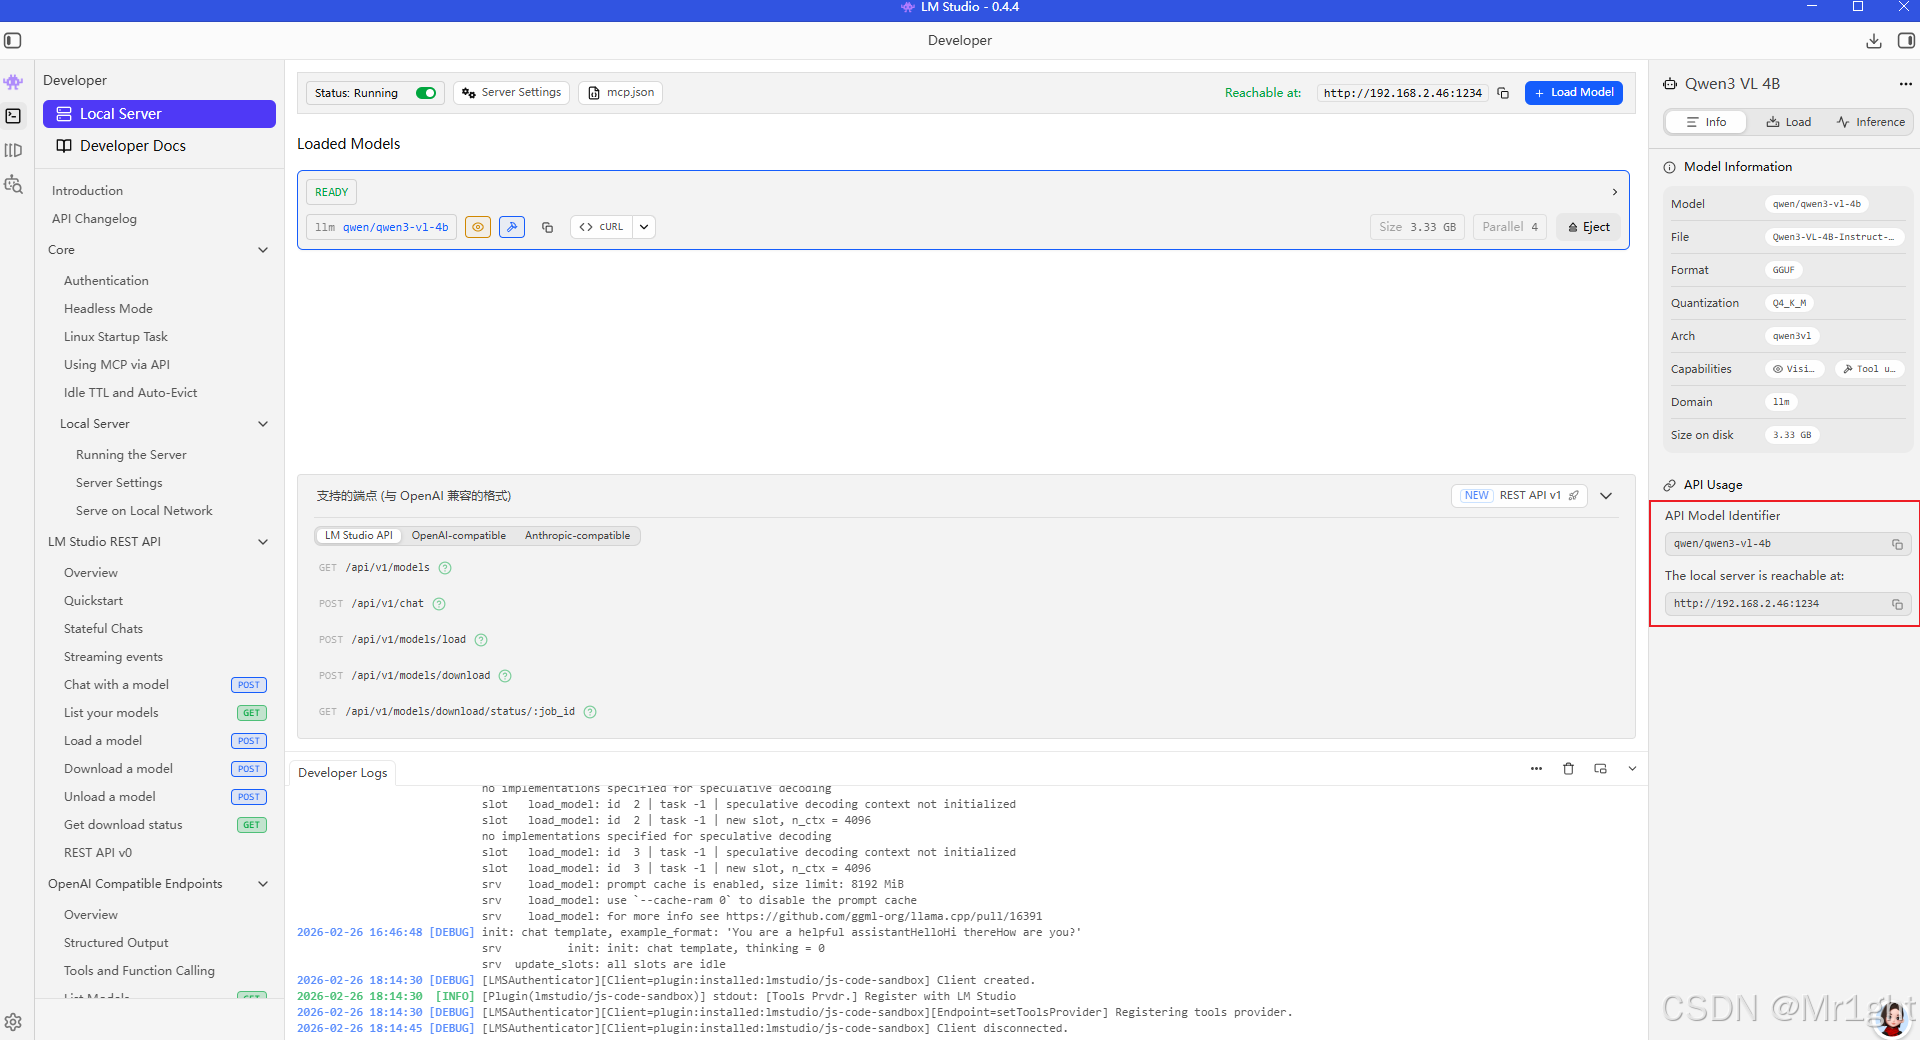Select the OpenAI-compatible endpoints tab
Screen dimensions: 1920x1040
pos(459,536)
